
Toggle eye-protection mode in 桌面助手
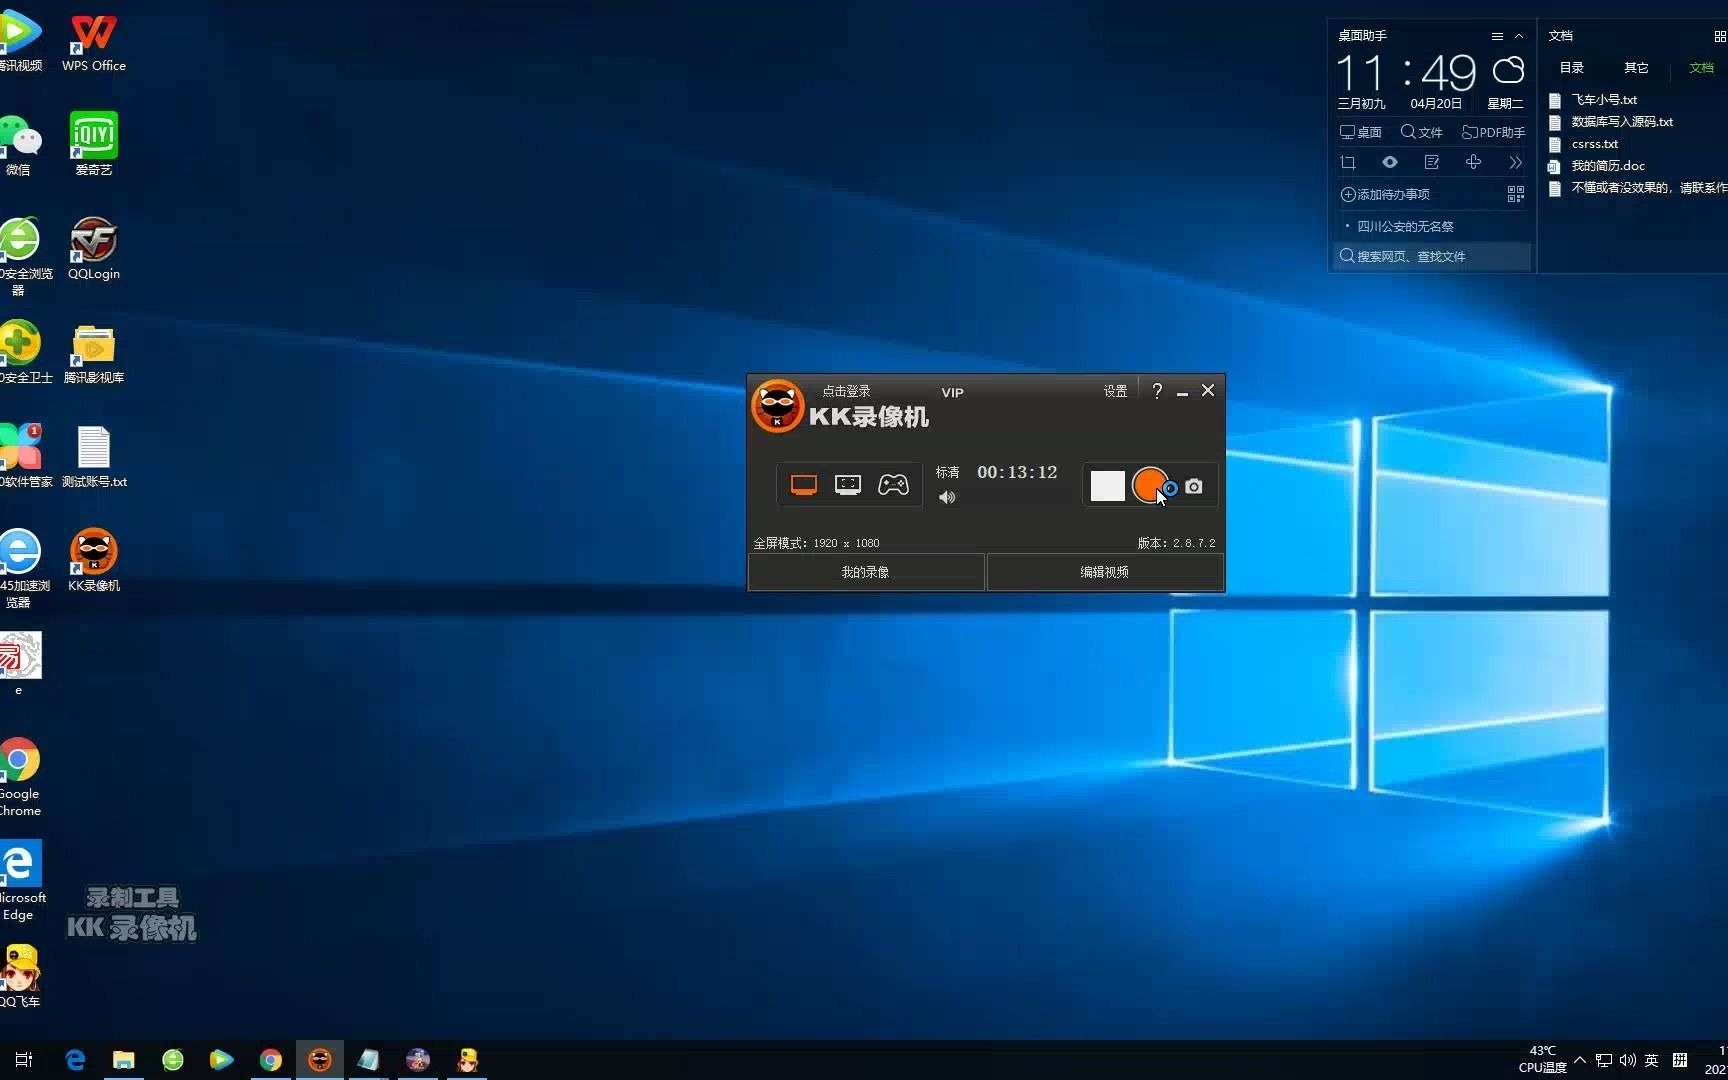point(1390,161)
